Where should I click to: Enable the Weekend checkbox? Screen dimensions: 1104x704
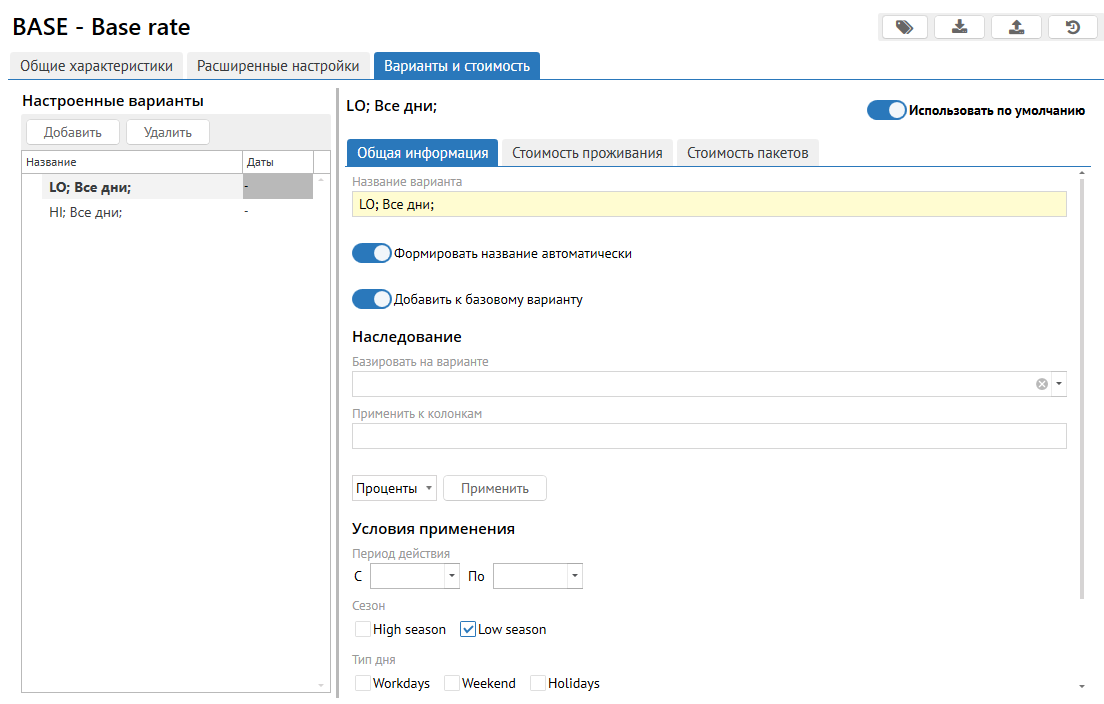click(452, 683)
